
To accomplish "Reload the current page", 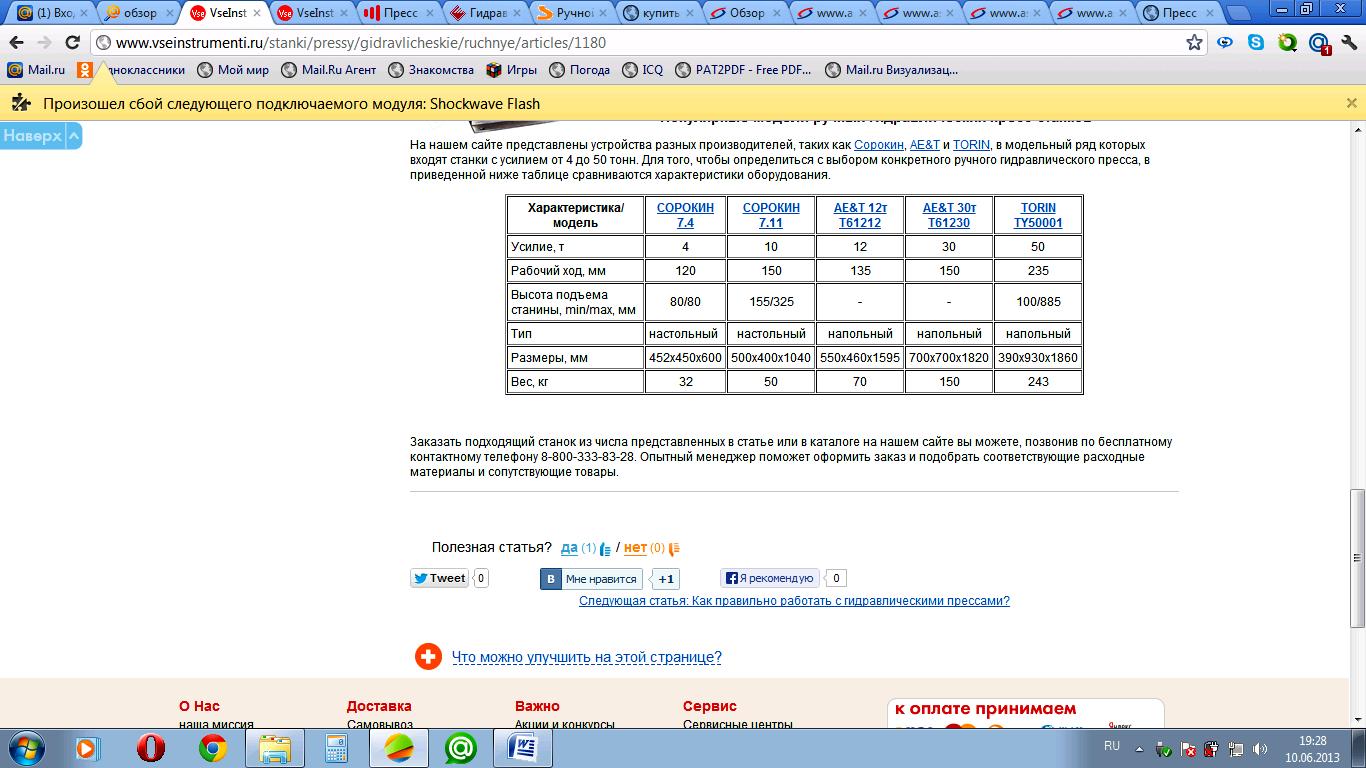I will tap(72, 43).
